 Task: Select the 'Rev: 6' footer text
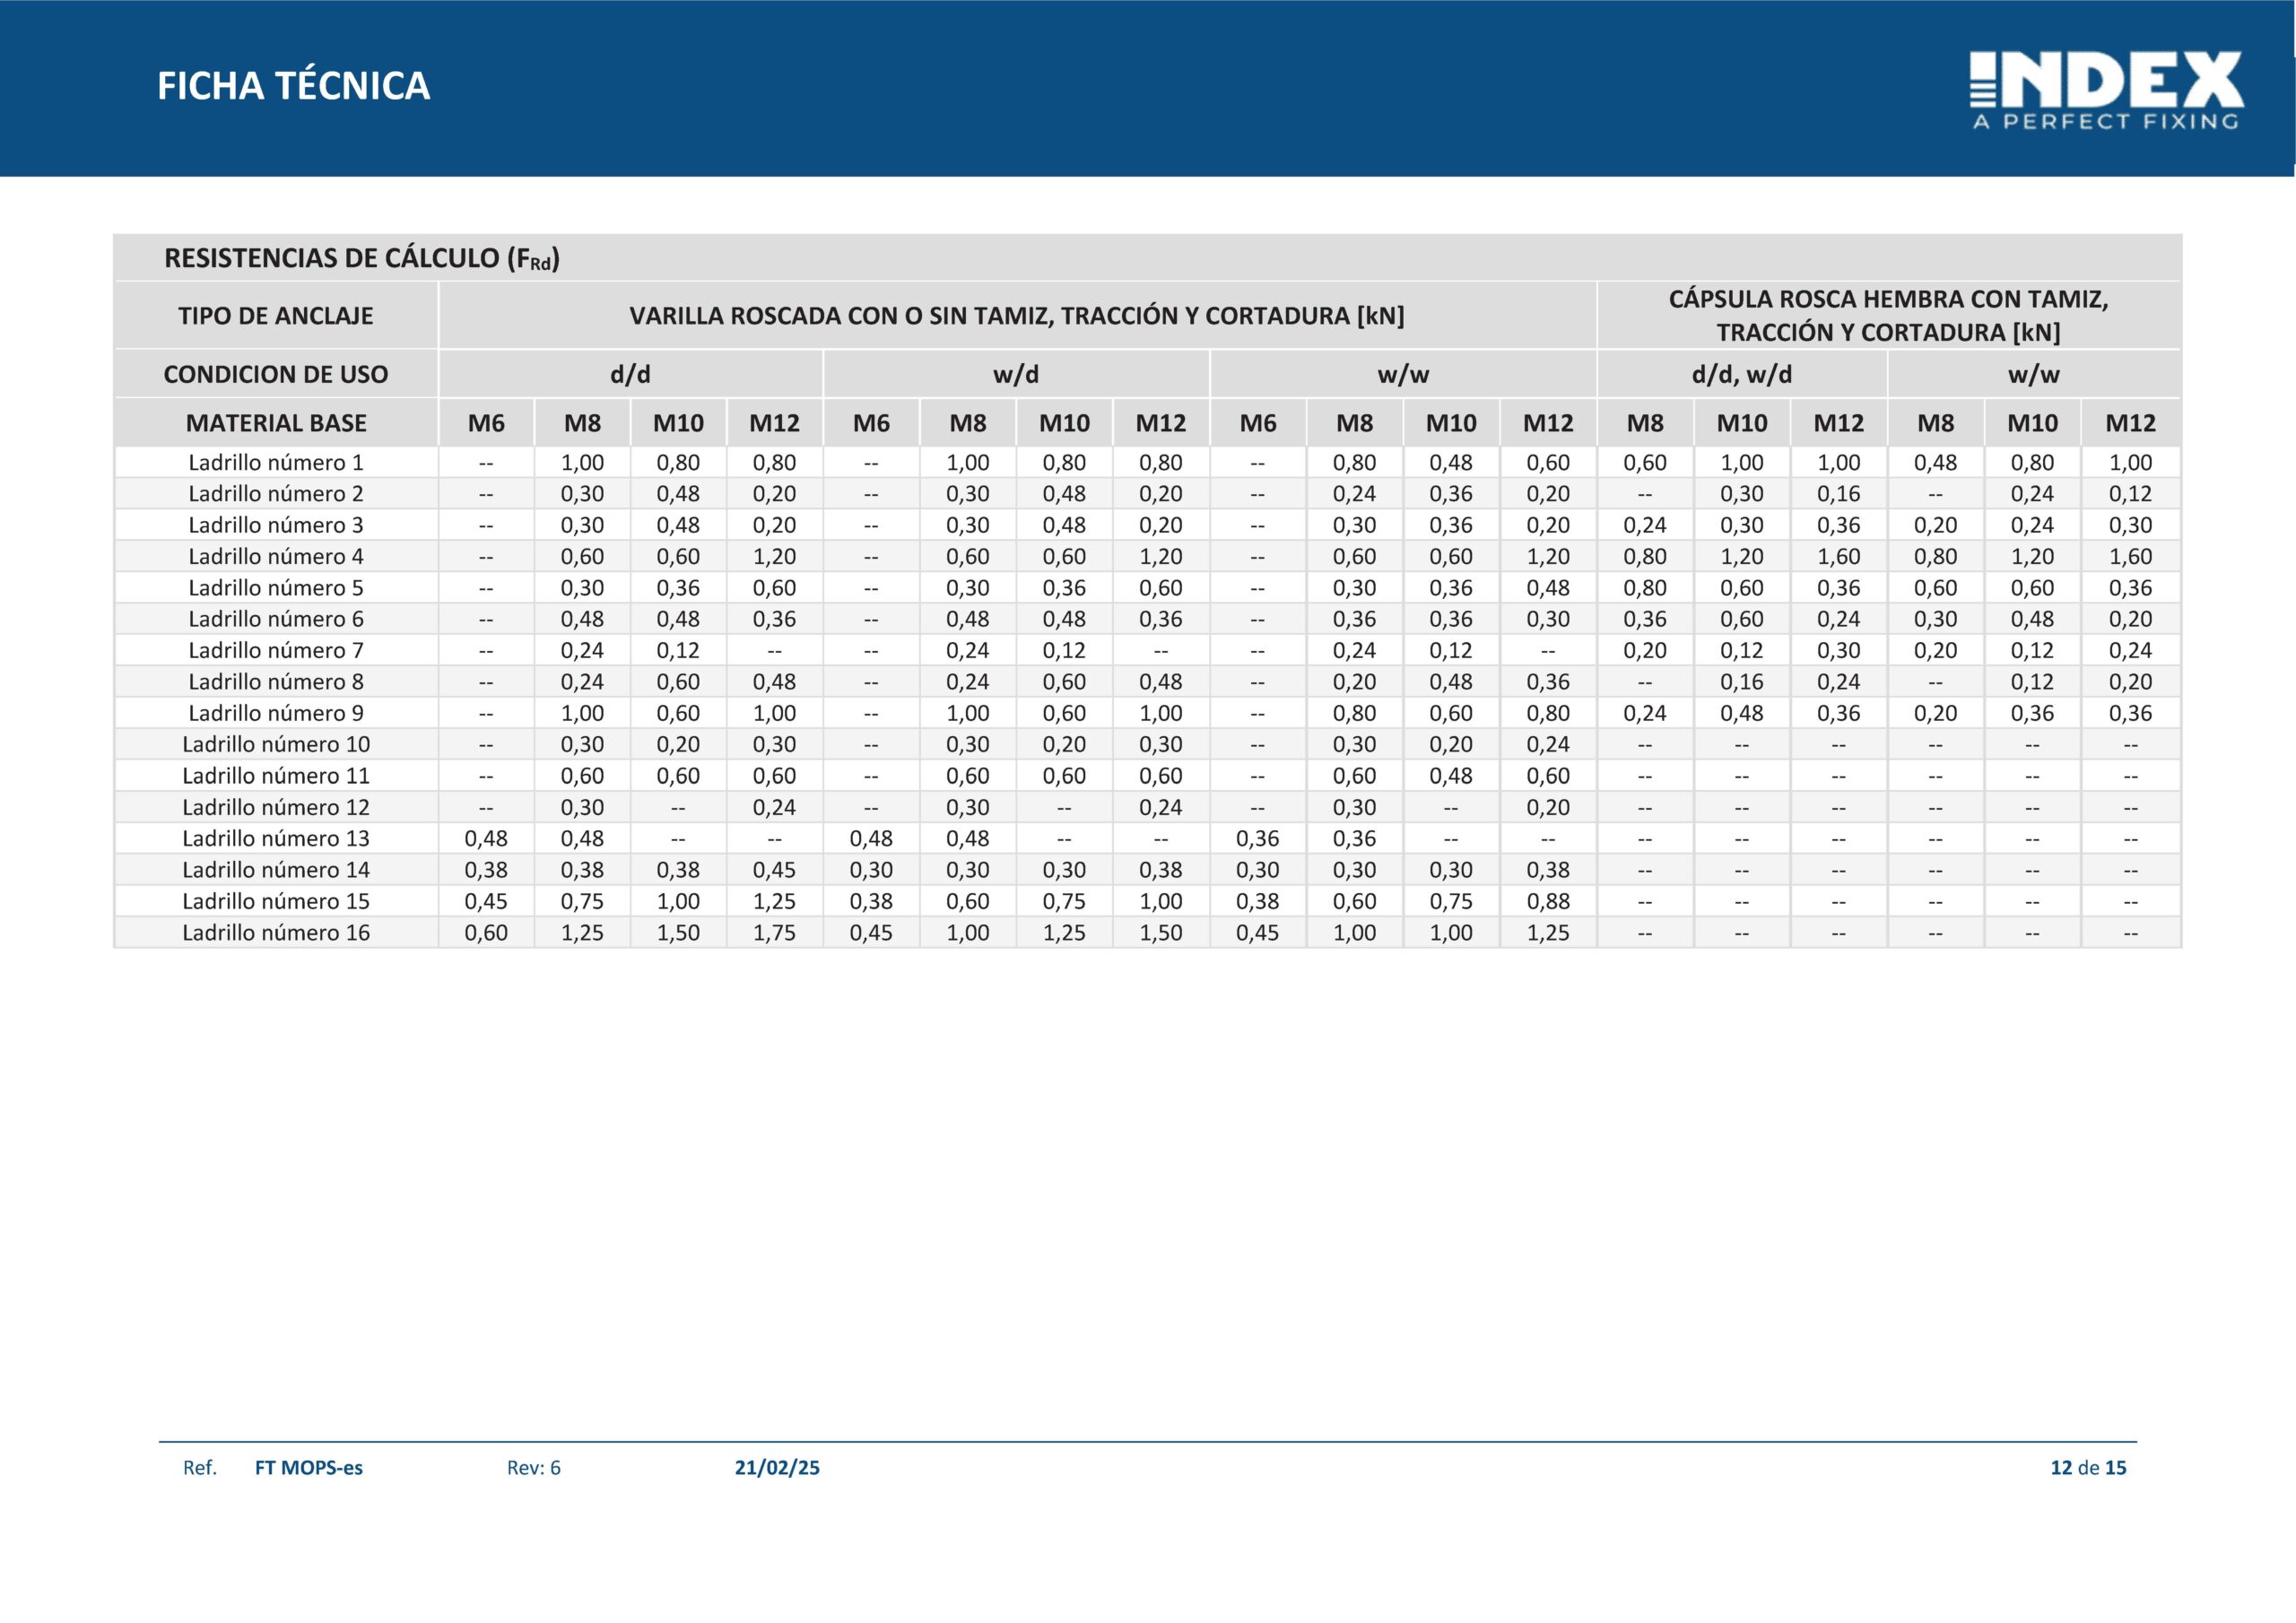[x=534, y=1468]
